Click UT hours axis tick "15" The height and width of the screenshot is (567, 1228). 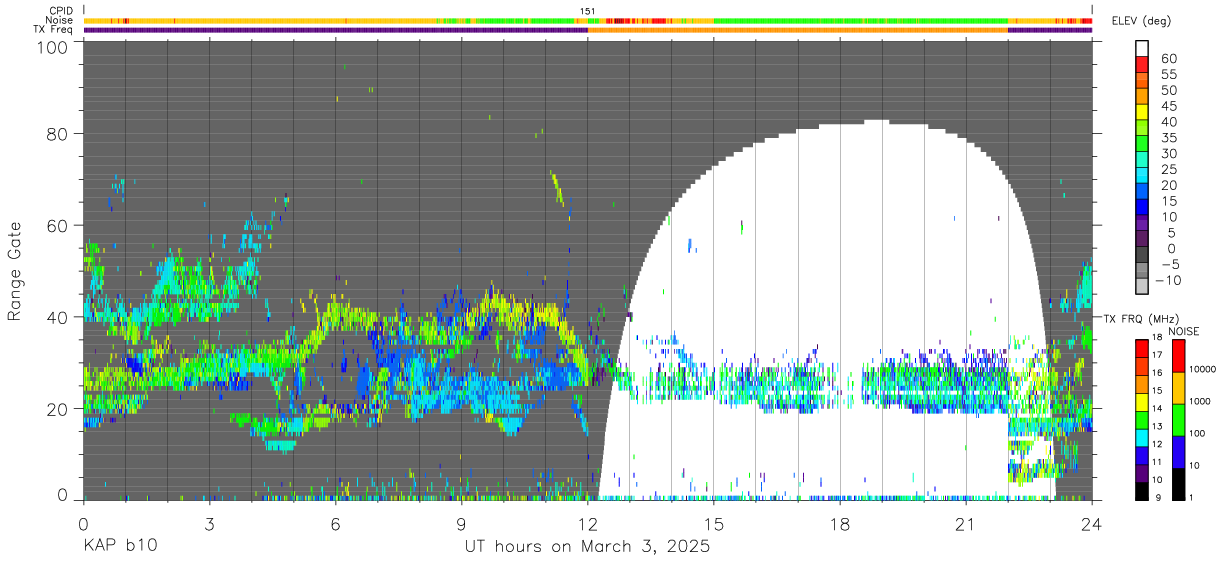[x=713, y=524]
